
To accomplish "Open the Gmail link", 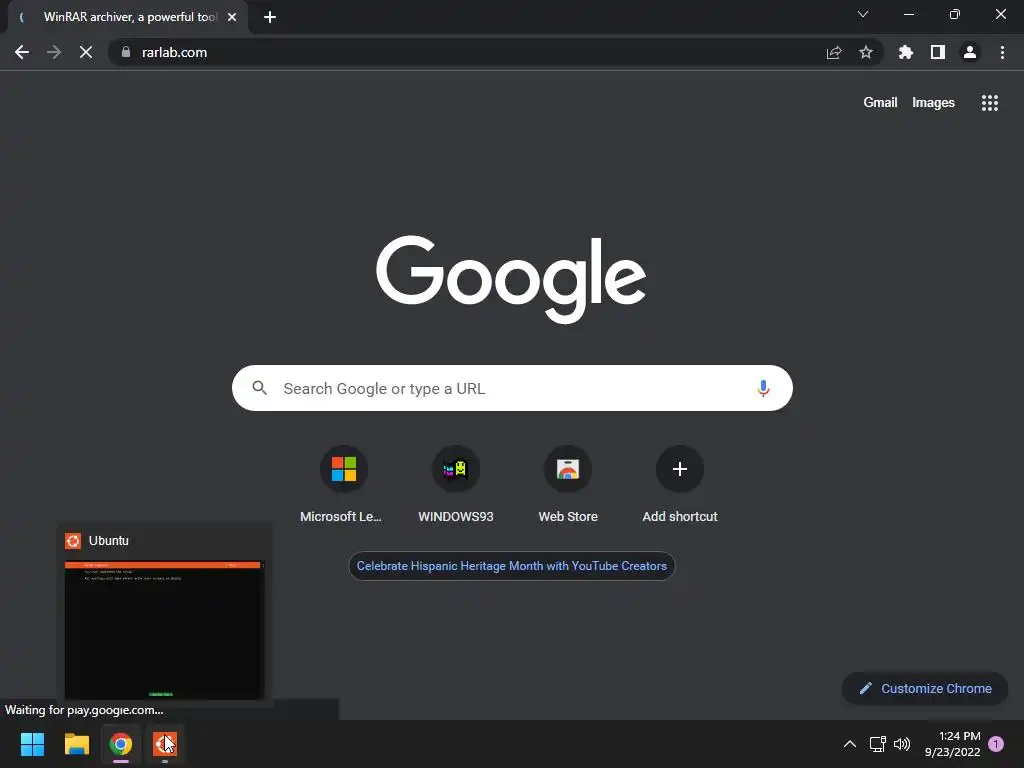I will pyautogui.click(x=880, y=103).
